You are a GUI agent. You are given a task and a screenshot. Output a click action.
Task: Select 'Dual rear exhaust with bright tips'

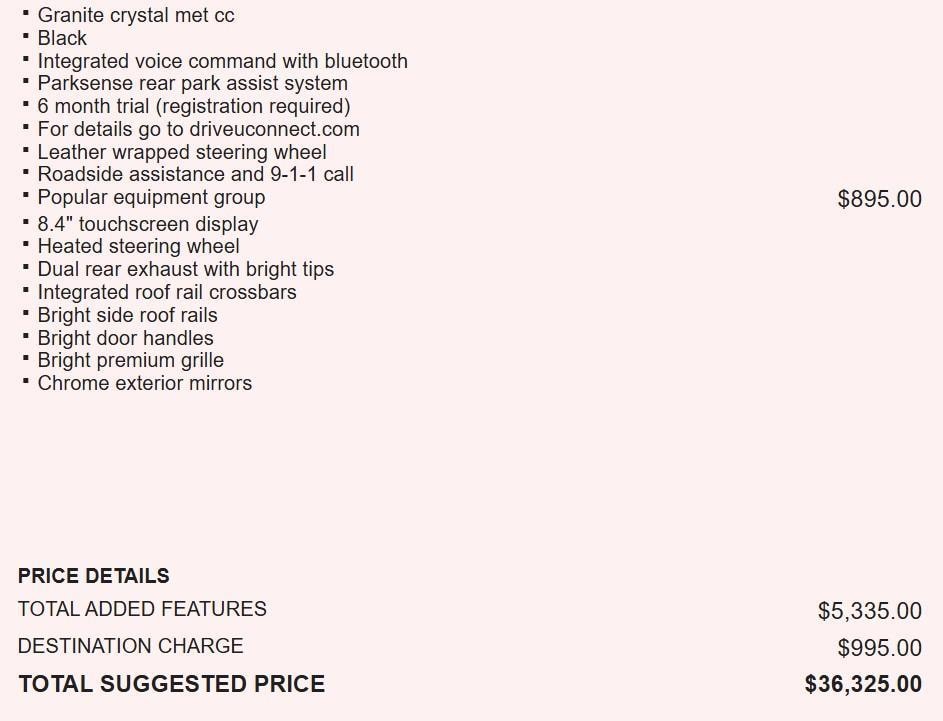[185, 269]
